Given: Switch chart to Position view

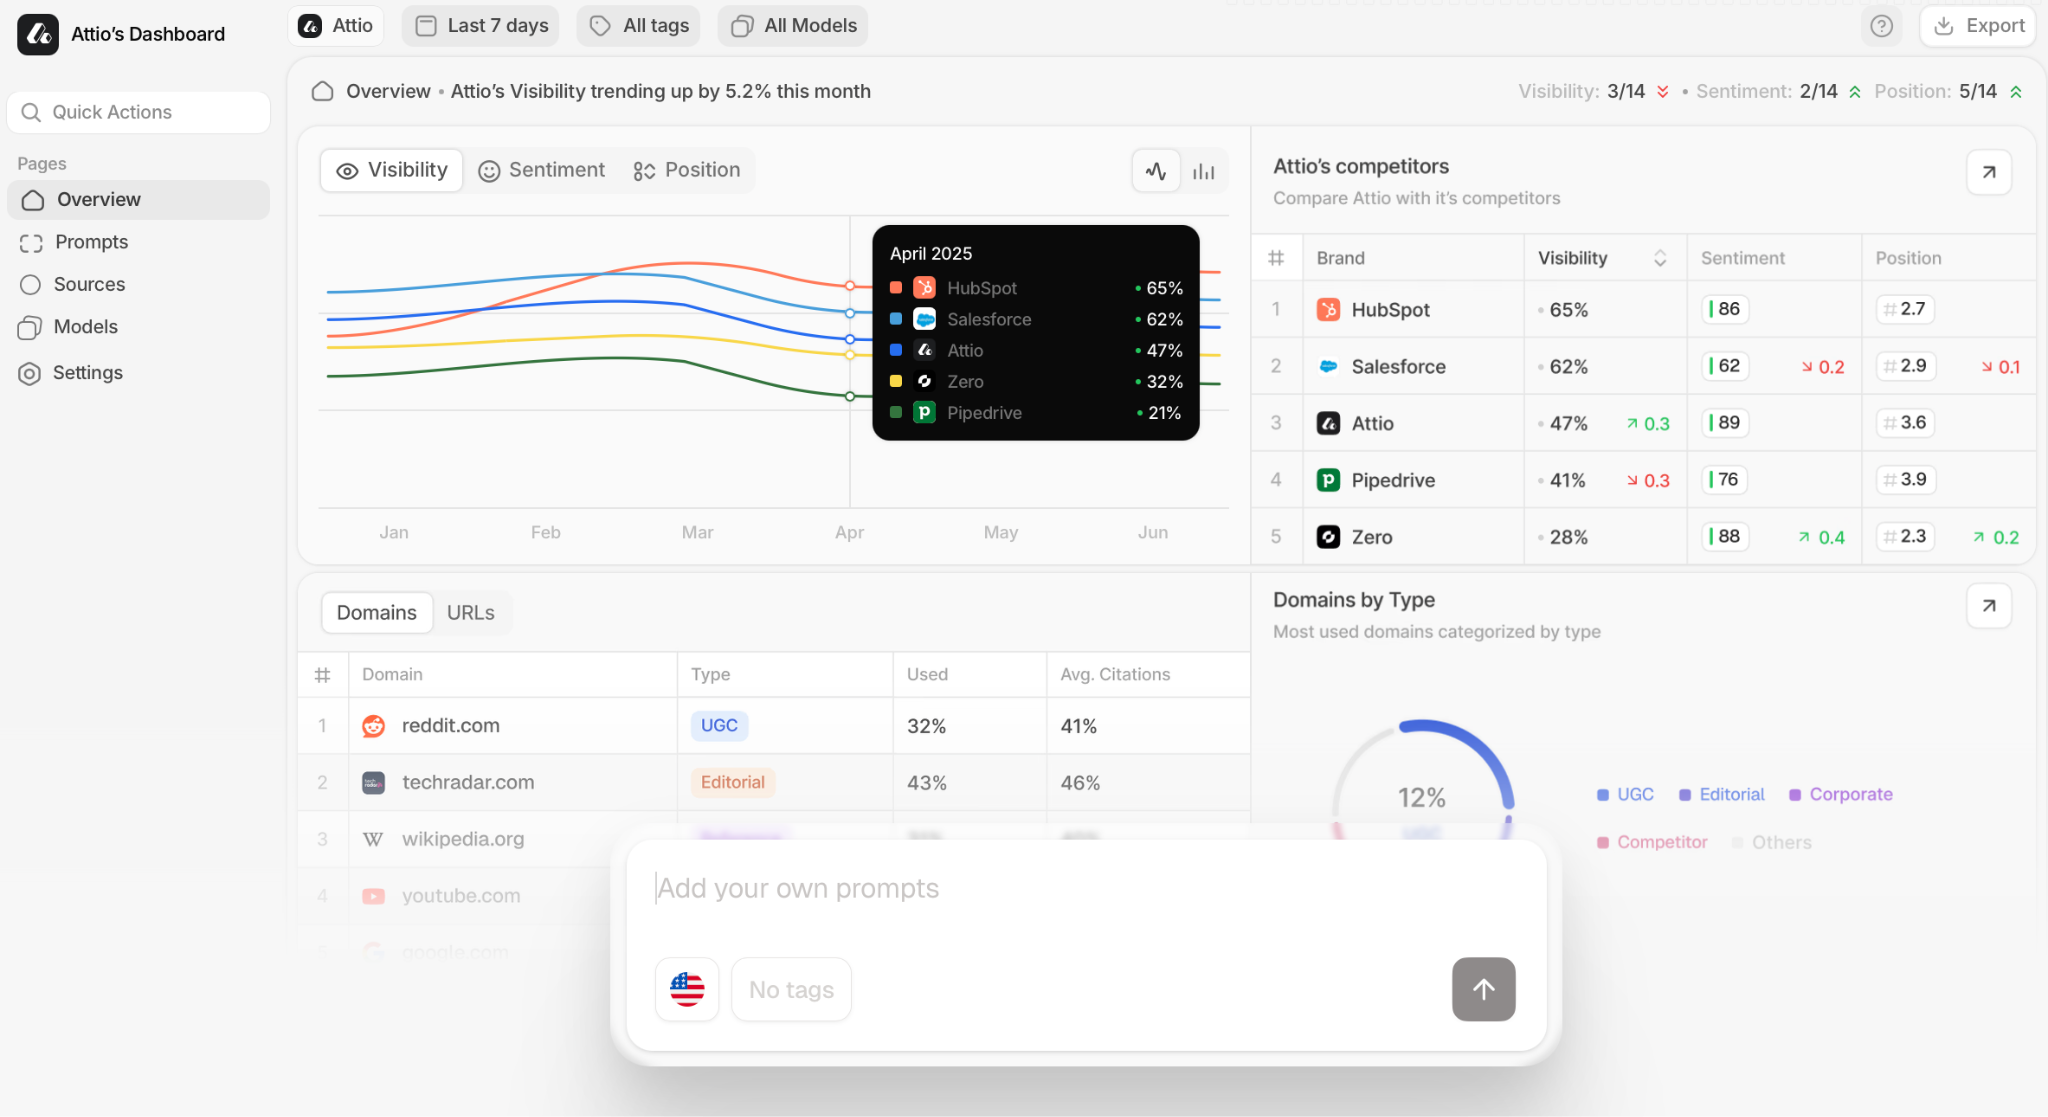Looking at the screenshot, I should coord(687,170).
